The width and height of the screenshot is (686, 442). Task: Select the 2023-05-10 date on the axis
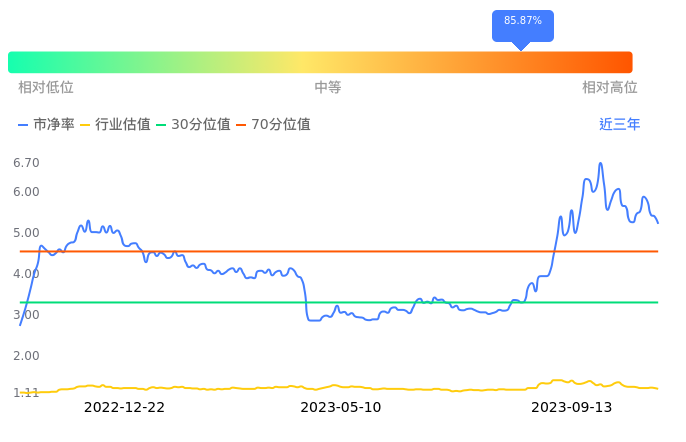point(341,407)
